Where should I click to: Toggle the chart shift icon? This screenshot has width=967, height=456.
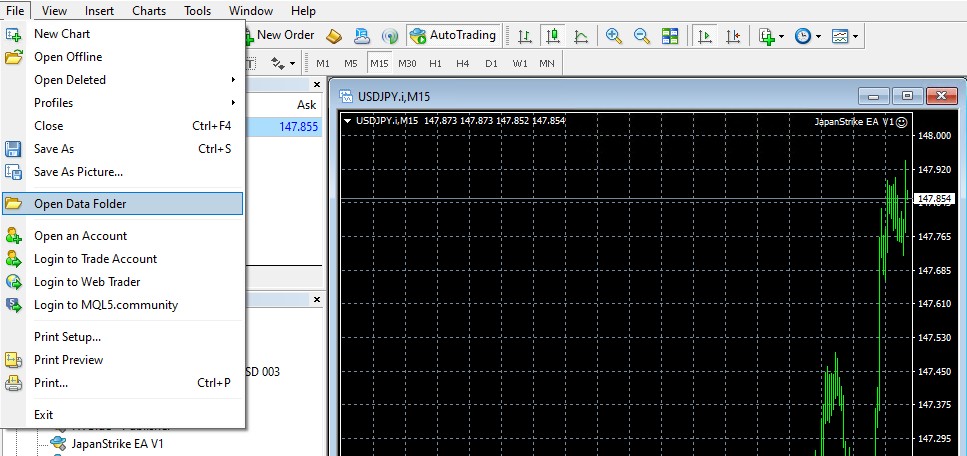click(733, 36)
